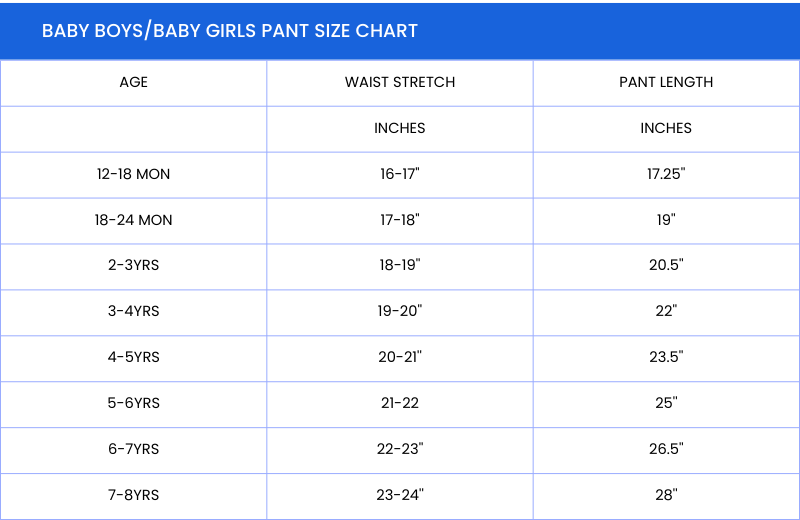The width and height of the screenshot is (800, 520).
Task: Click the 4-5YRS age cell
Action: 133,358
